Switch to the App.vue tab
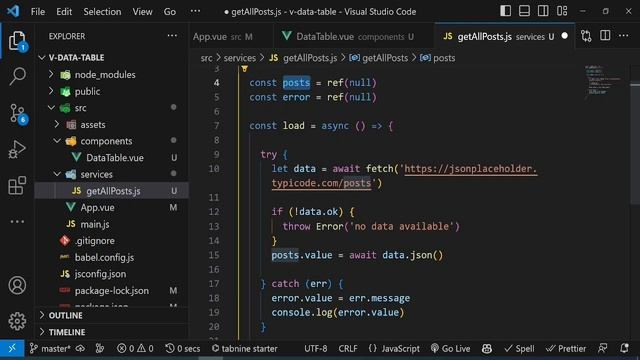 point(230,36)
